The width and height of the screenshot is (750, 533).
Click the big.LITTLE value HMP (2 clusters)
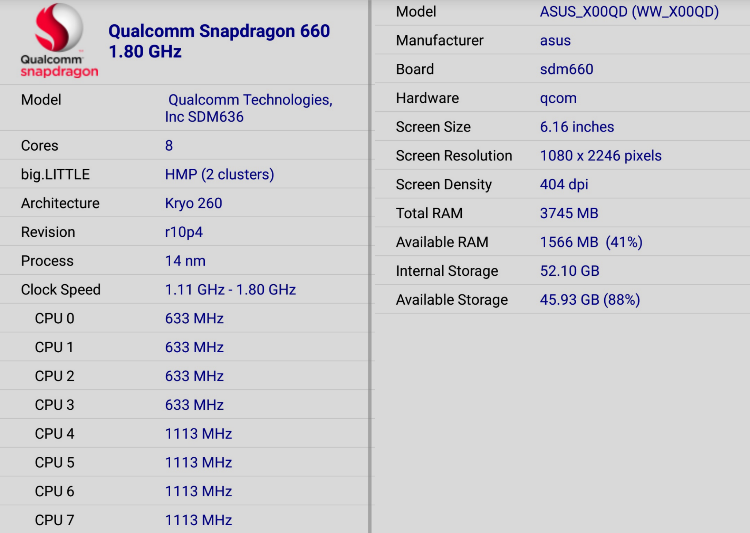pos(220,175)
